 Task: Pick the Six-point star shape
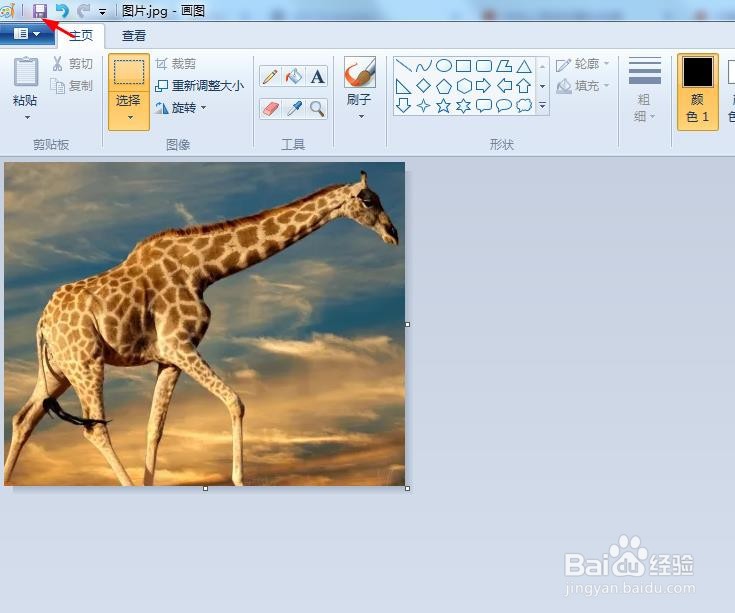(x=464, y=105)
